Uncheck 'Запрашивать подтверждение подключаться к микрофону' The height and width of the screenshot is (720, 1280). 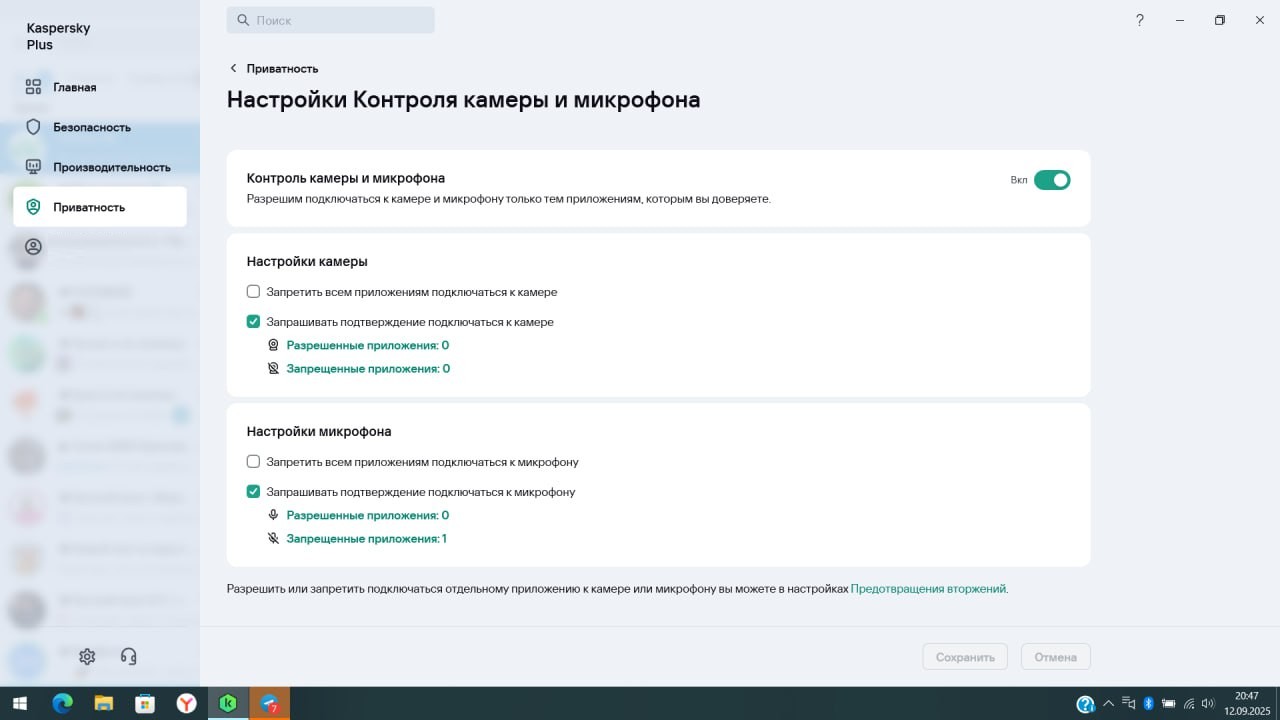(254, 492)
